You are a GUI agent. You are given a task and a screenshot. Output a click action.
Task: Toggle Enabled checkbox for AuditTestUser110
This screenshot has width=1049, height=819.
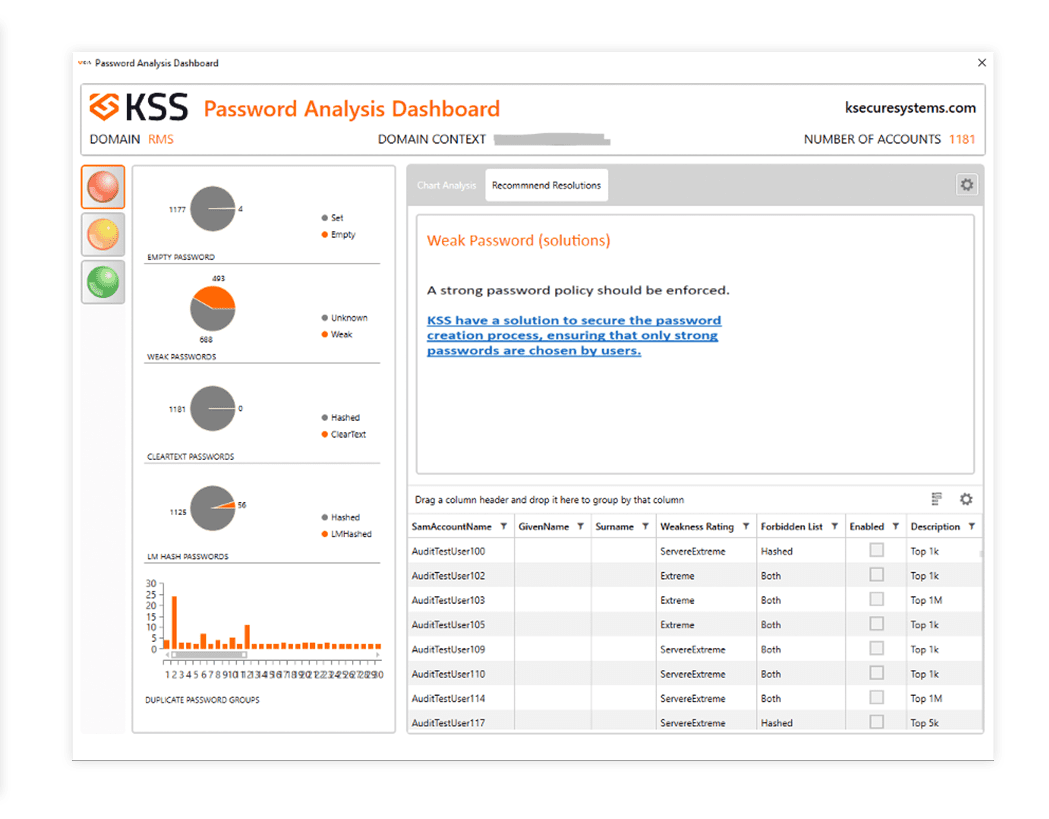876,673
